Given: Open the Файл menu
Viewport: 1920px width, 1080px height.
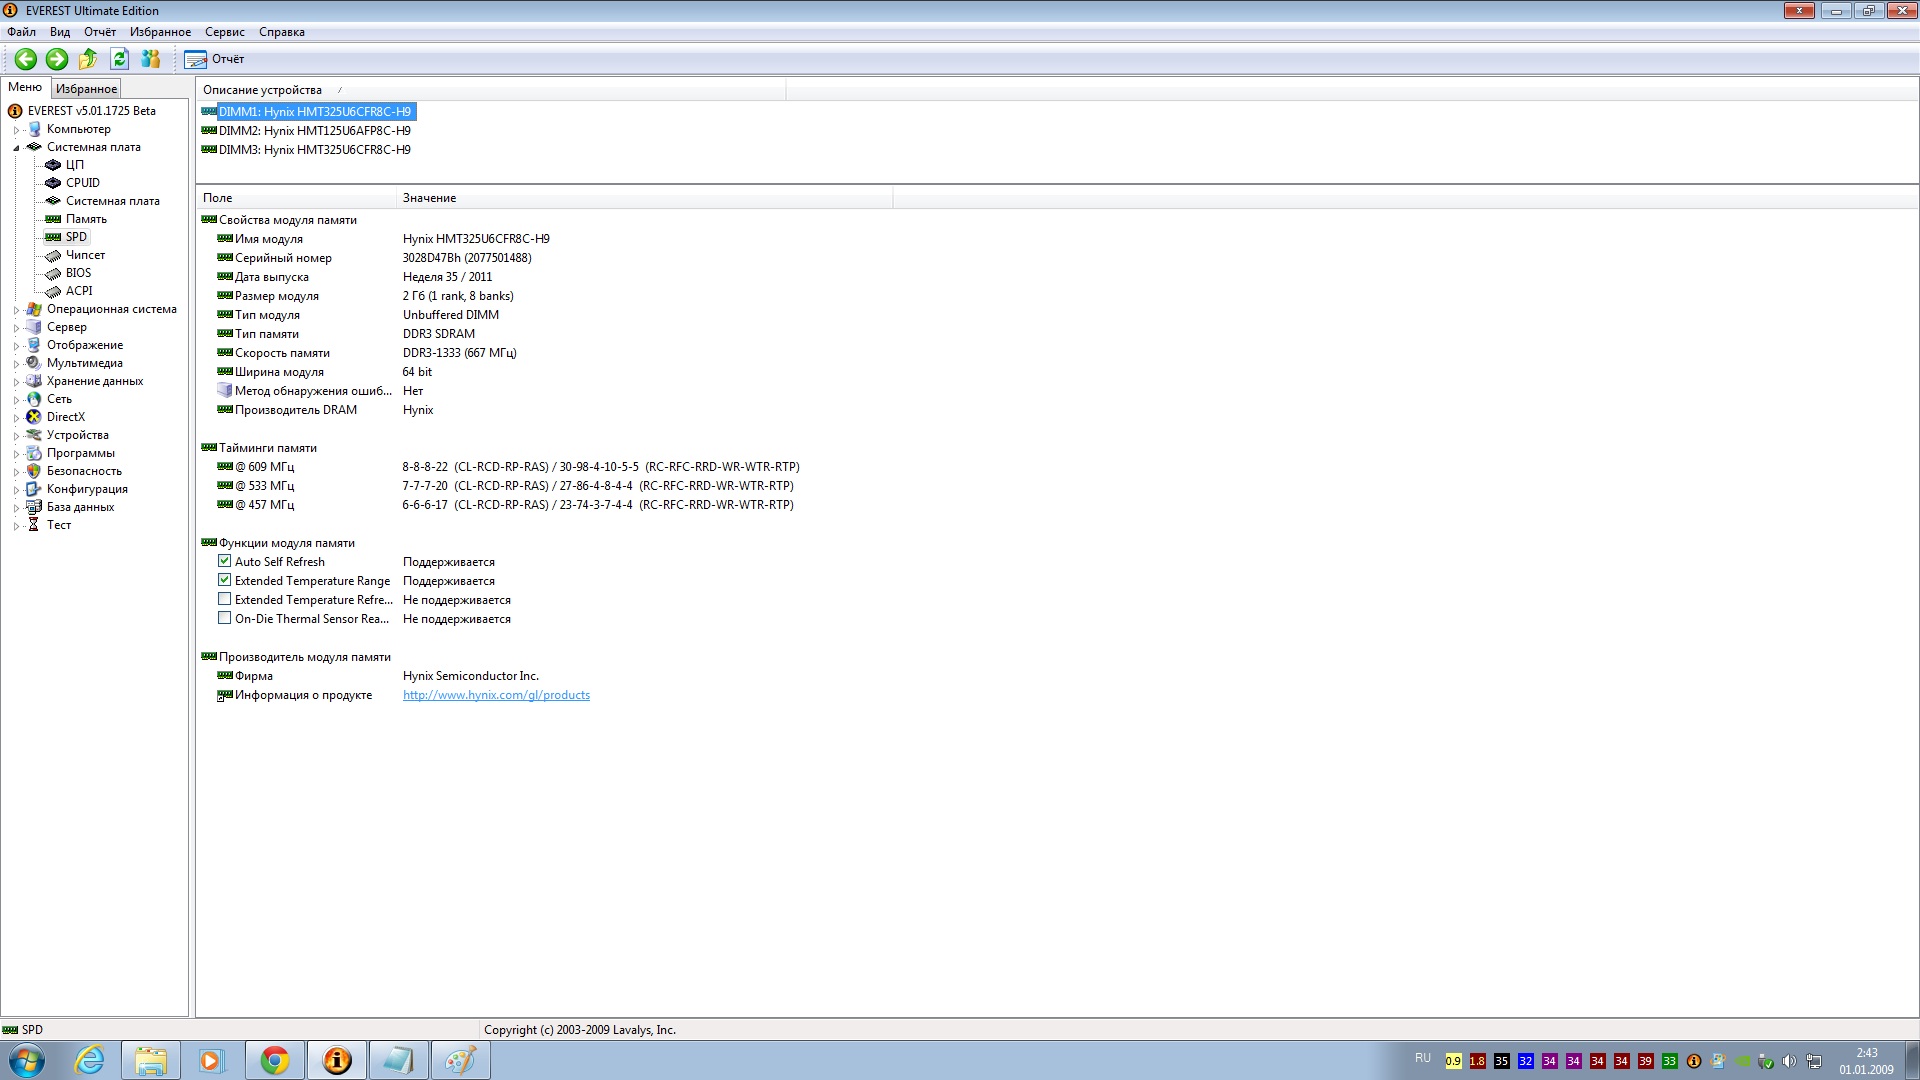Looking at the screenshot, I should 21,32.
